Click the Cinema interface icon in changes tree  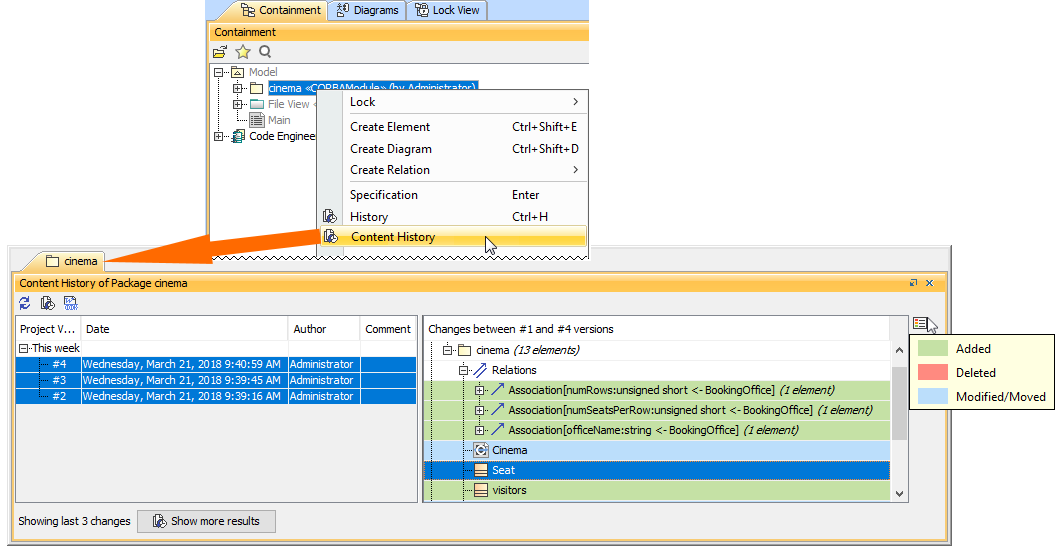(x=481, y=450)
